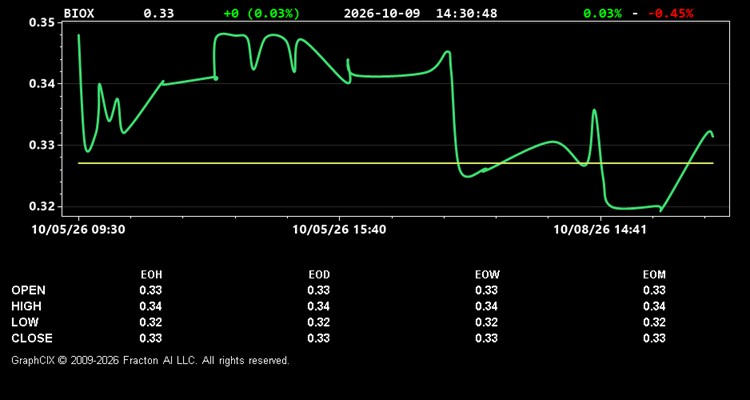The height and width of the screenshot is (400, 750).
Task: Select the last price 0.33 beside BIOX
Action: 159,13
